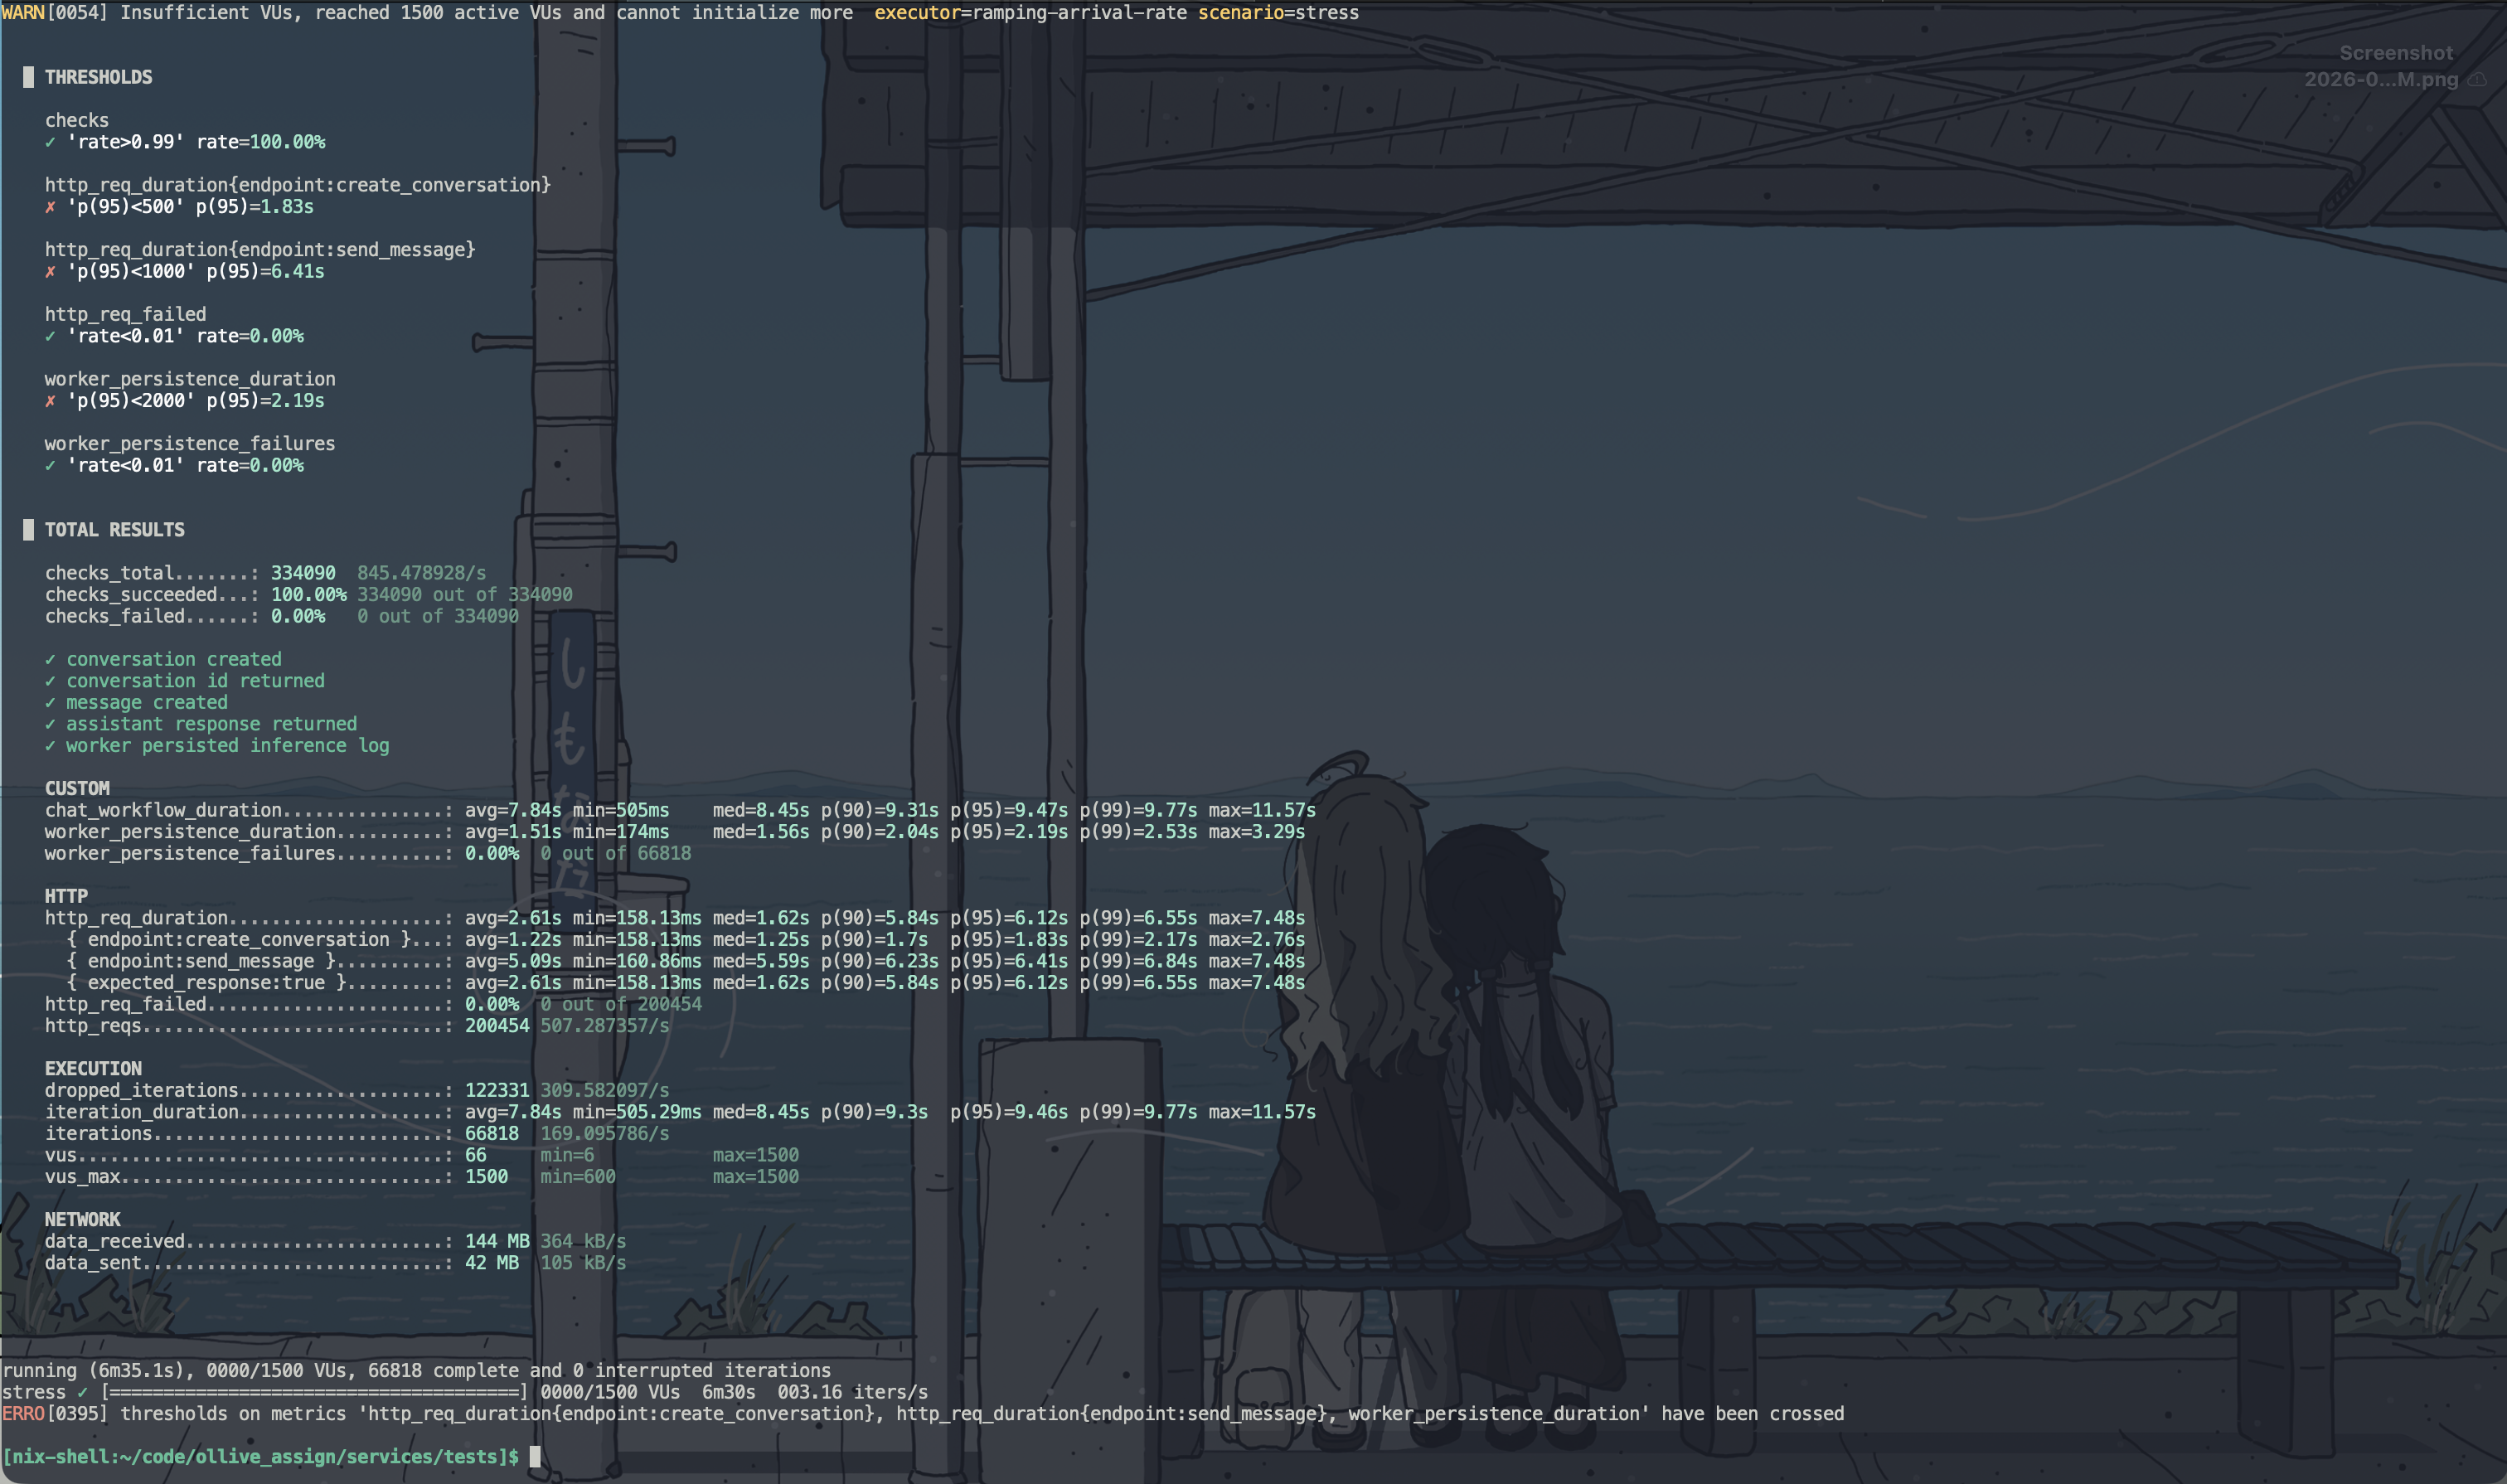
Task: Click the terminal cursor at the nix-shell prompt
Action: click(x=535, y=1456)
